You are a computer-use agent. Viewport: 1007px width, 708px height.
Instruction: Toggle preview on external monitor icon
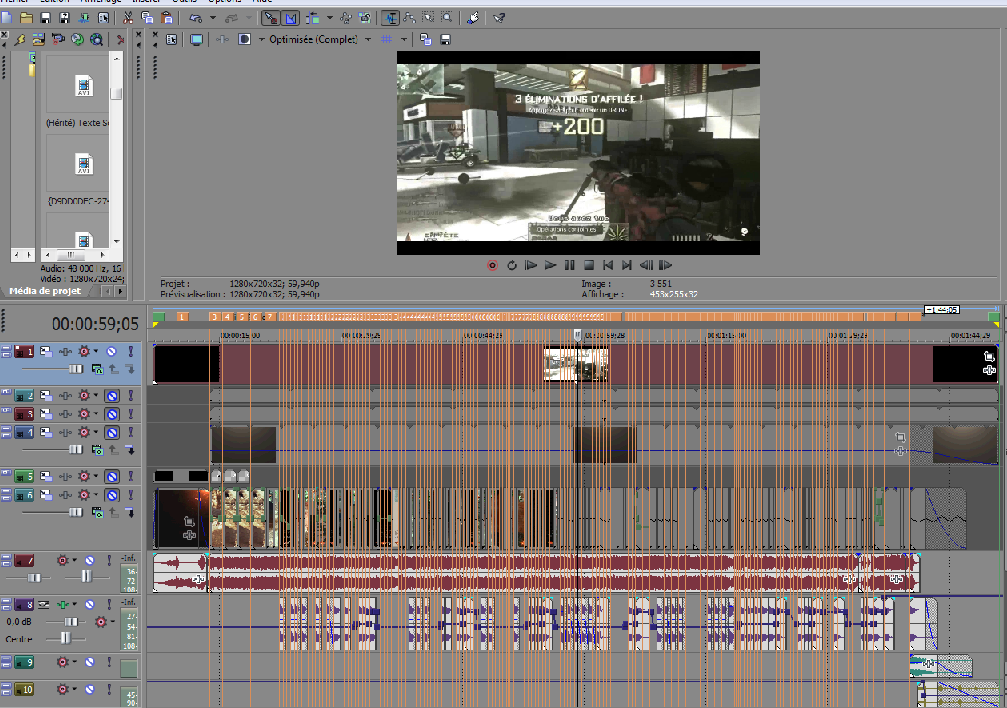click(197, 40)
